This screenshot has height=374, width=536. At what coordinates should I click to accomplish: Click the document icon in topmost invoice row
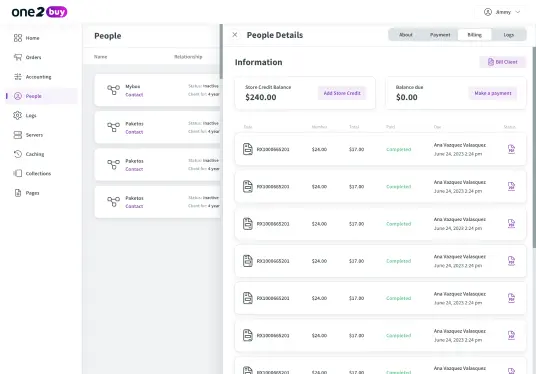tap(247, 149)
